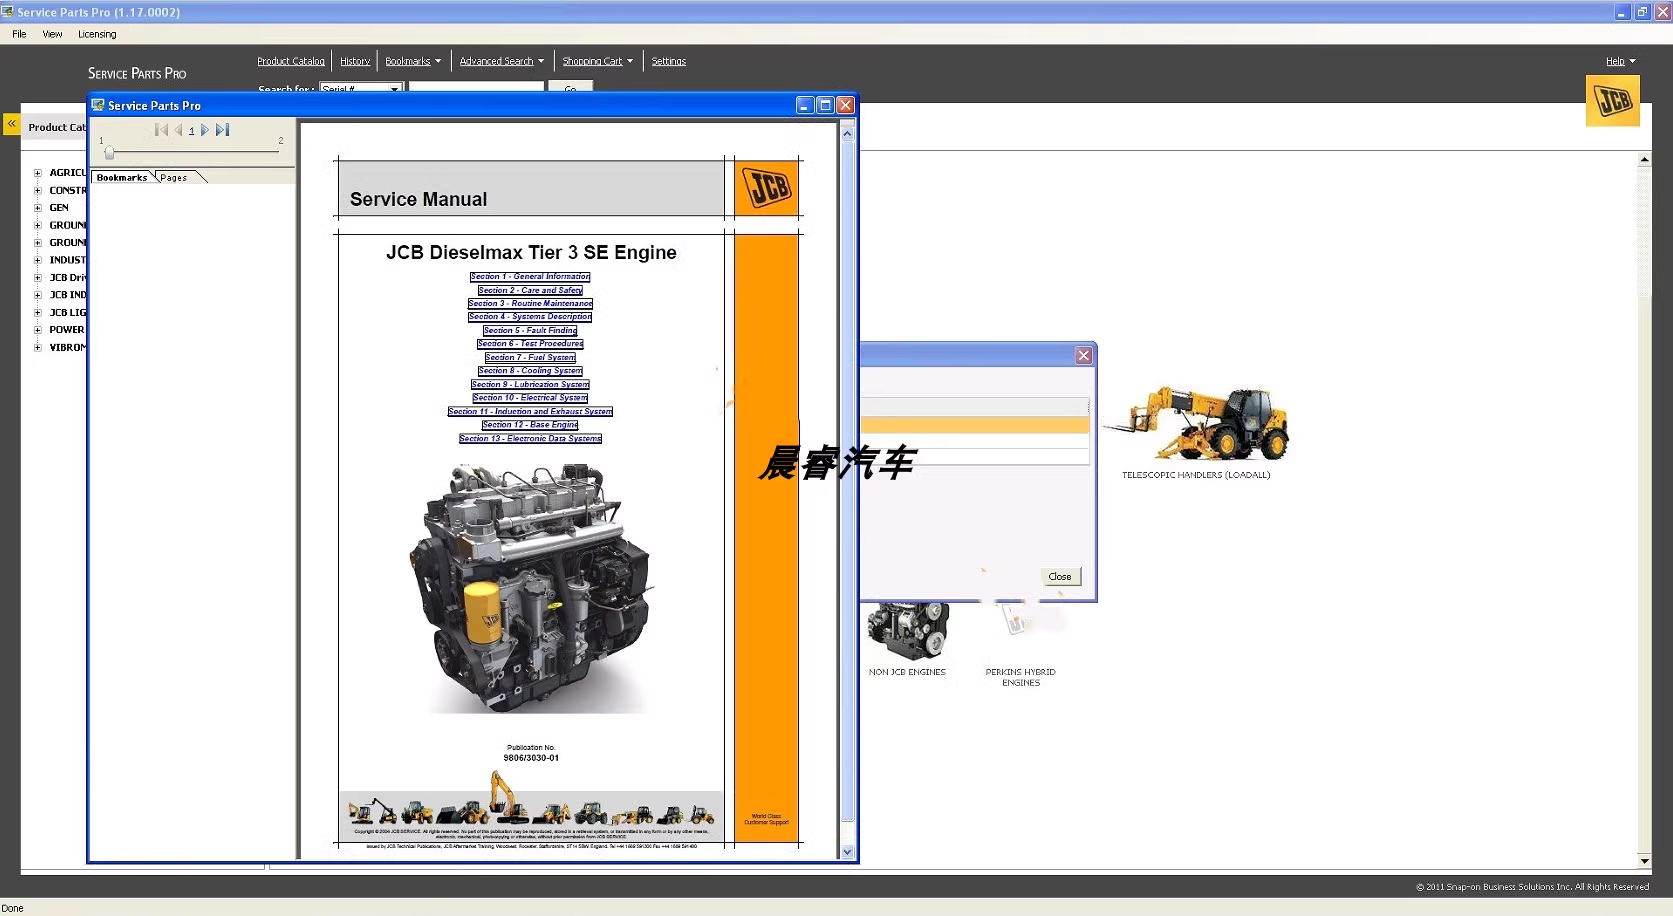
Task: Open Section 4 - Systems Description link
Action: coord(530,317)
